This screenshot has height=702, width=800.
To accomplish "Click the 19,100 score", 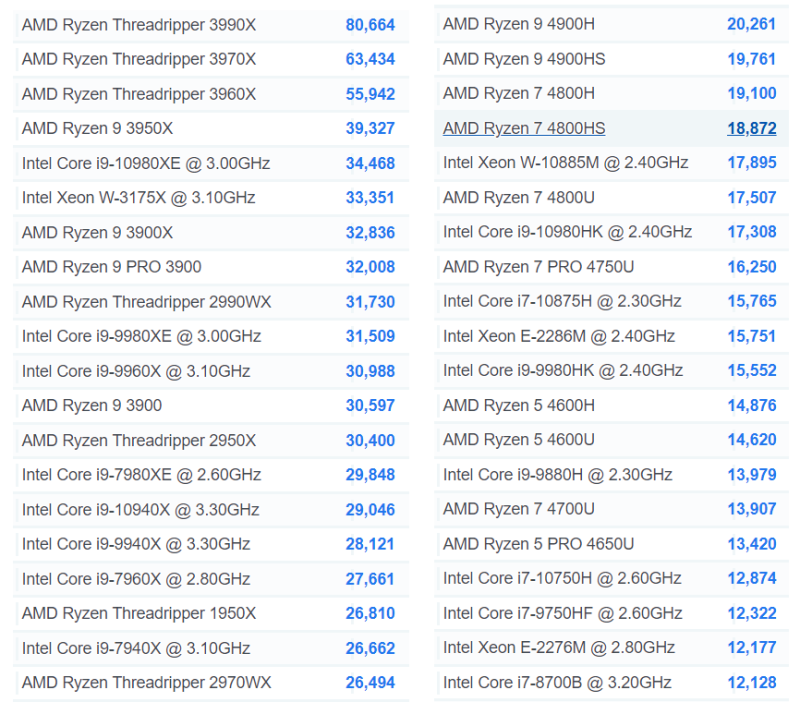I will tap(752, 93).
